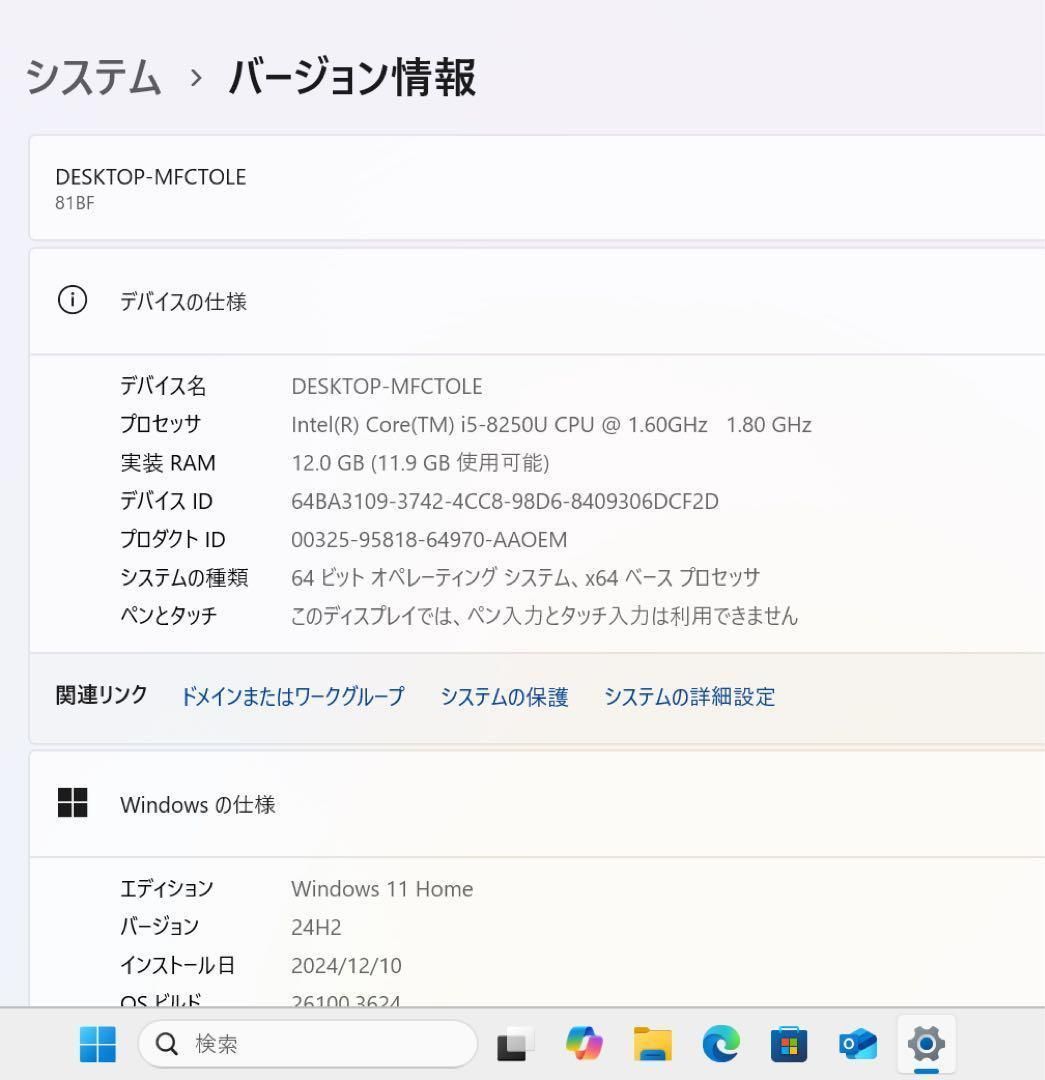Open システムの詳細設定

click(x=688, y=696)
